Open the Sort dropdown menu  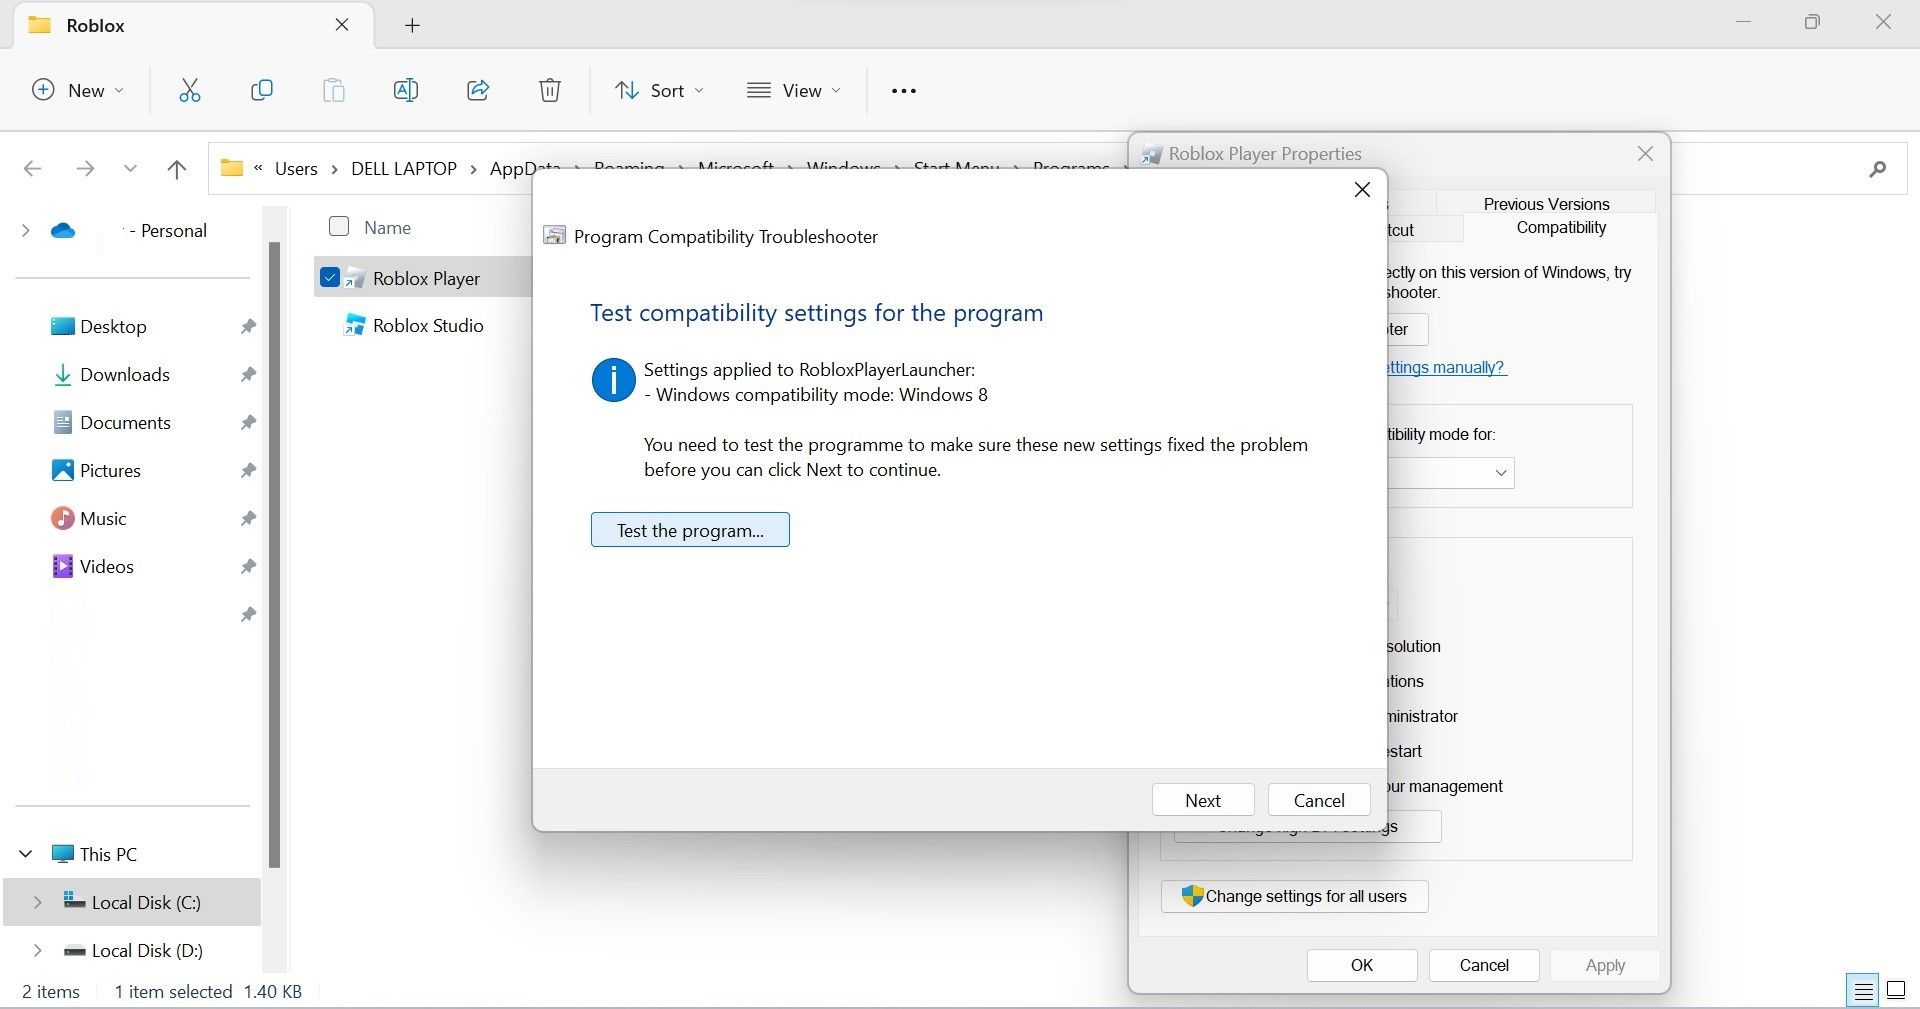(659, 90)
